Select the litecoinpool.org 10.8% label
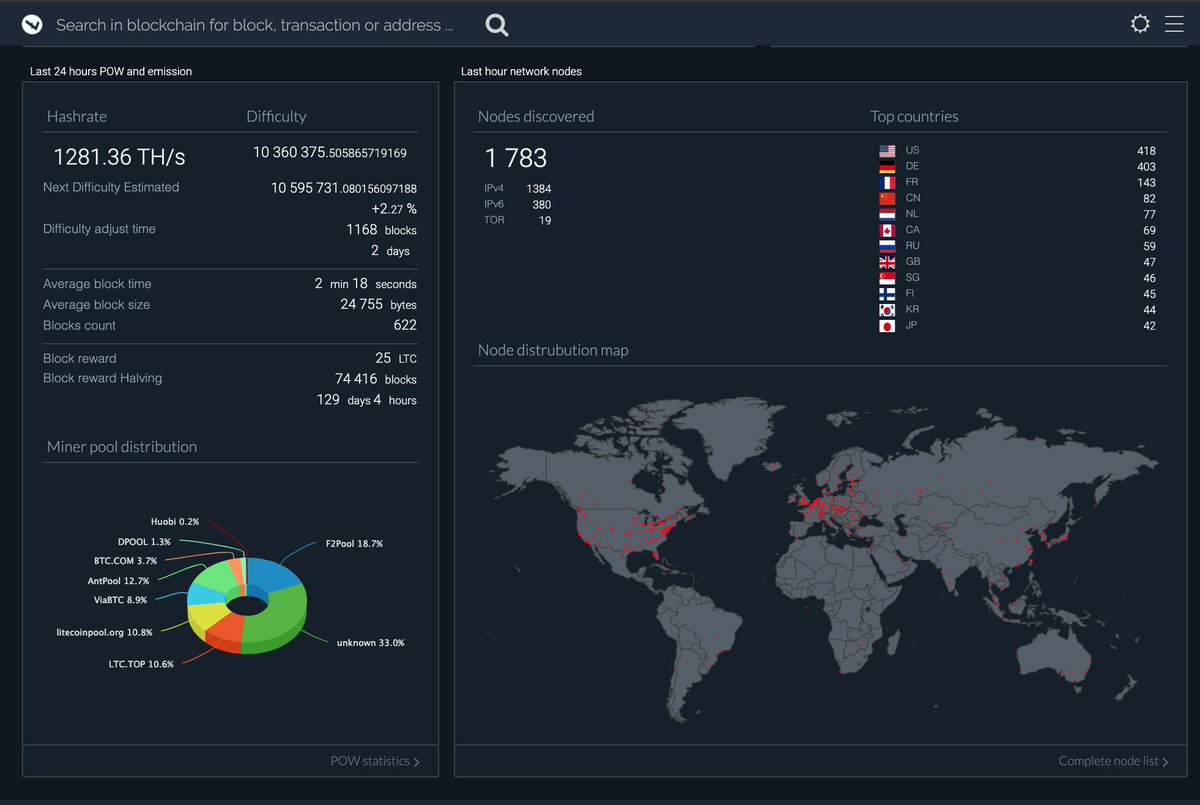The width and height of the screenshot is (1200, 805). tap(104, 632)
